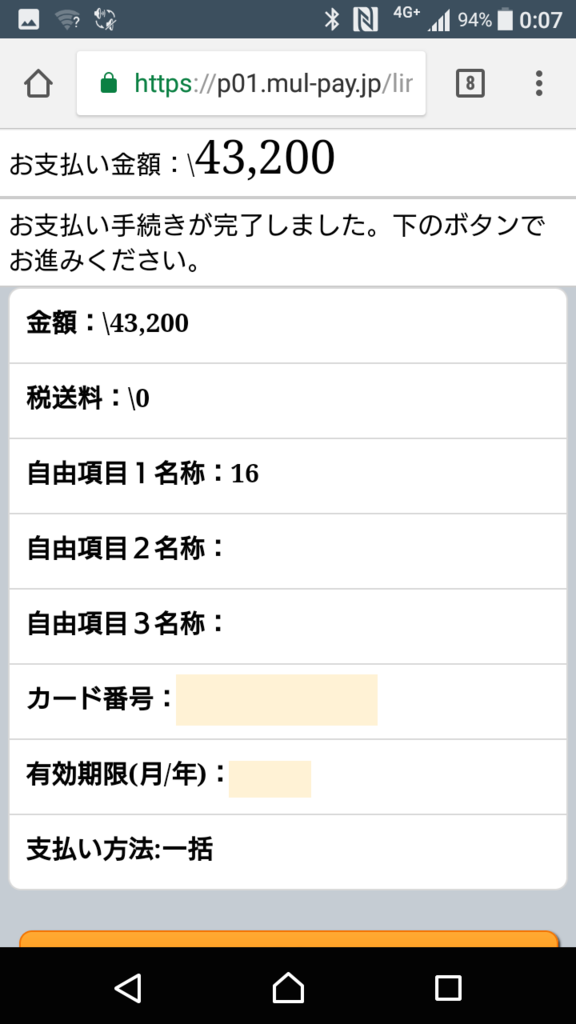576x1024 pixels.
Task: Open the tab switcher showing 8 tabs
Action: (470, 84)
